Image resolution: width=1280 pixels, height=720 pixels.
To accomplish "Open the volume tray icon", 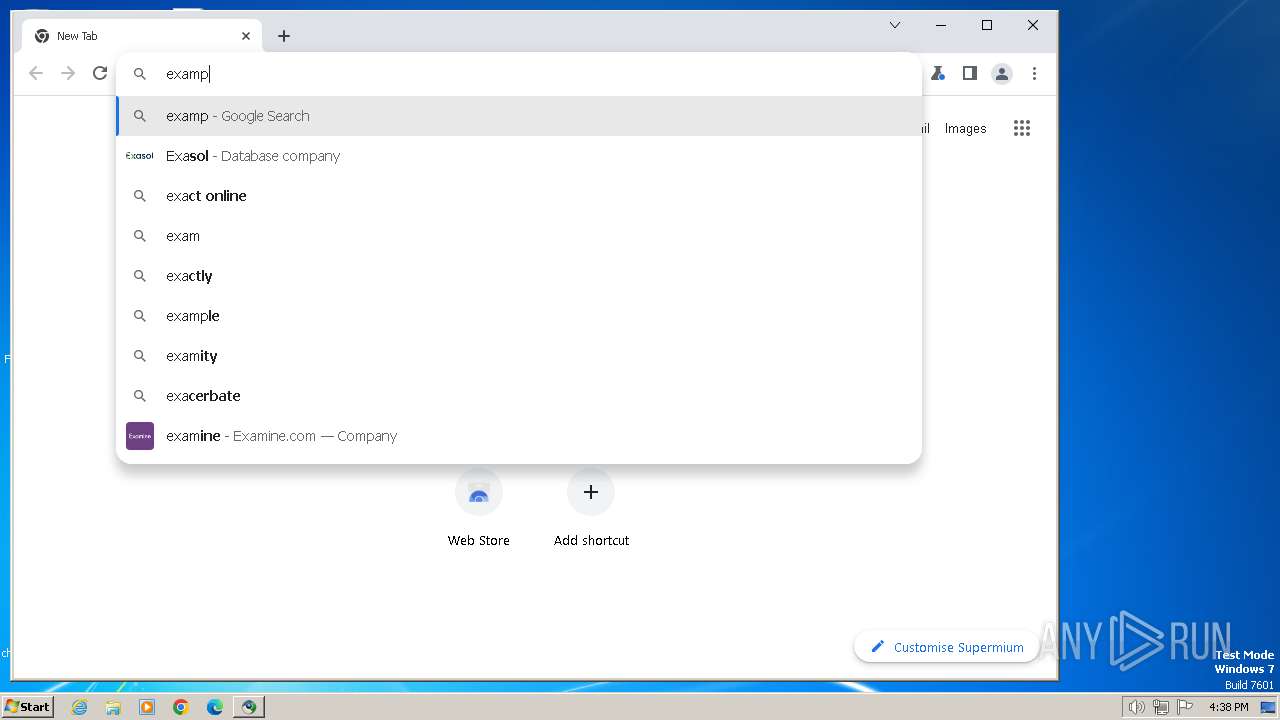I will click(x=1136, y=707).
